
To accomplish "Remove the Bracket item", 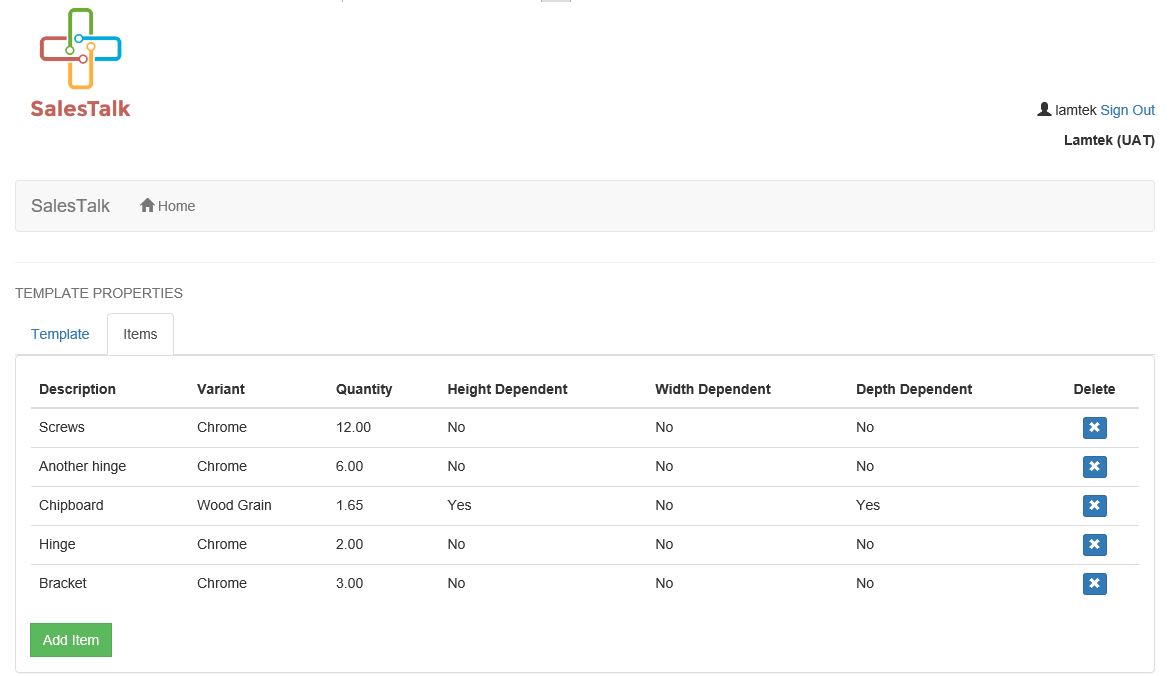I will pos(1094,584).
